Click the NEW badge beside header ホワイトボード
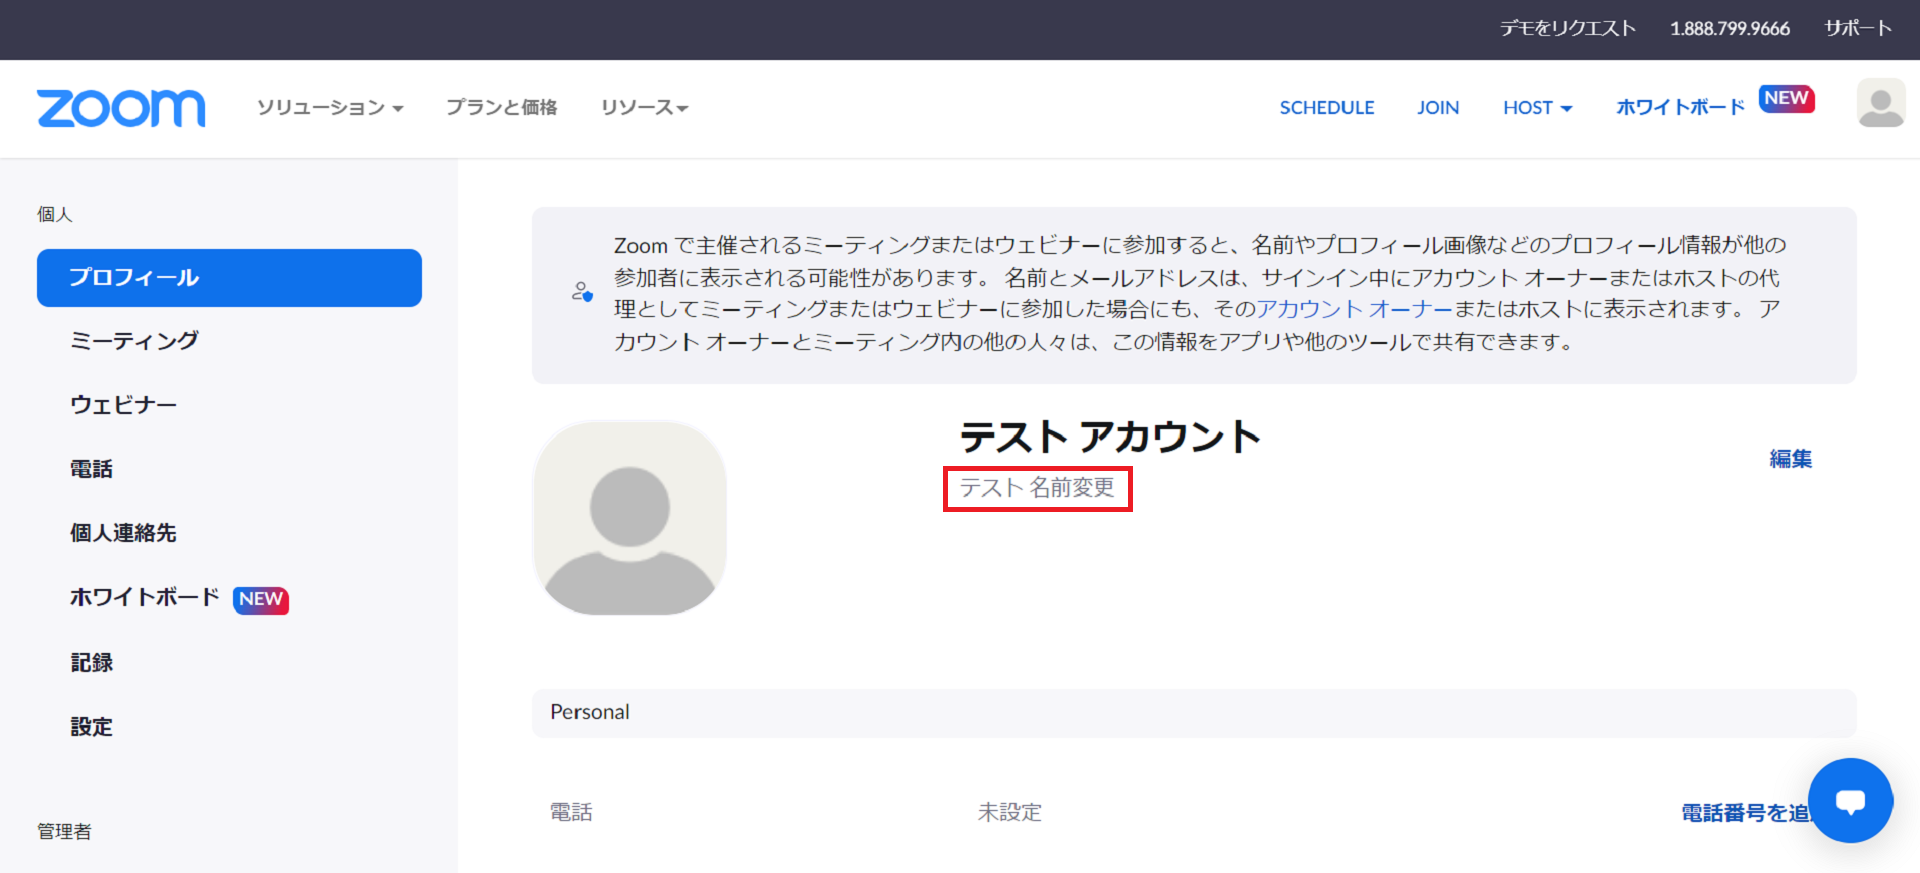 point(1786,98)
